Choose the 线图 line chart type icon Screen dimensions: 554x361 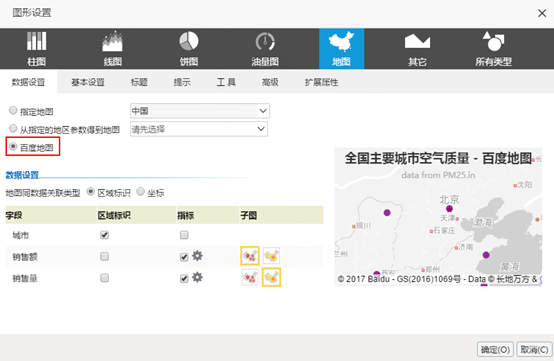click(112, 48)
